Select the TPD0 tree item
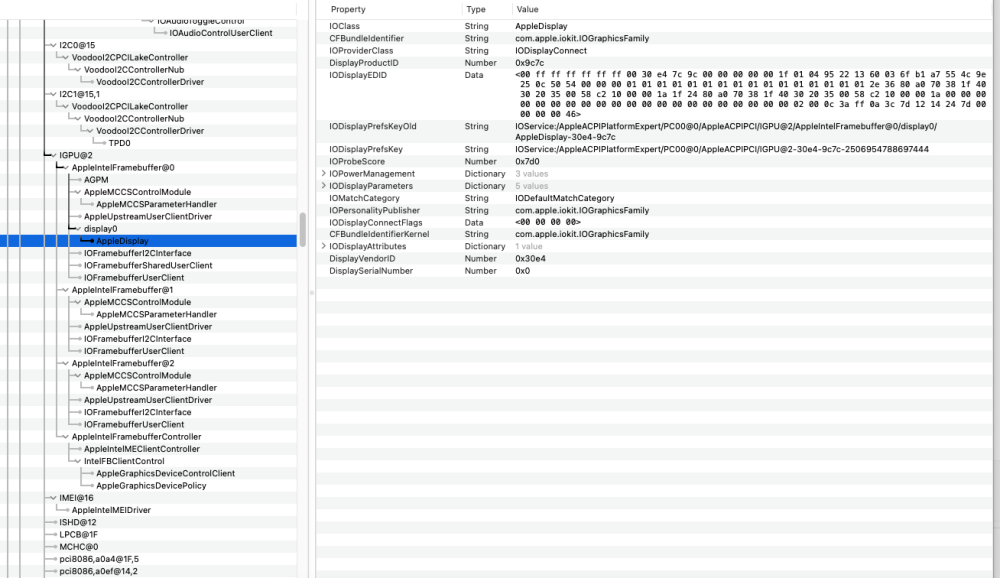Screen dimensions: 1000x578 tap(119, 144)
